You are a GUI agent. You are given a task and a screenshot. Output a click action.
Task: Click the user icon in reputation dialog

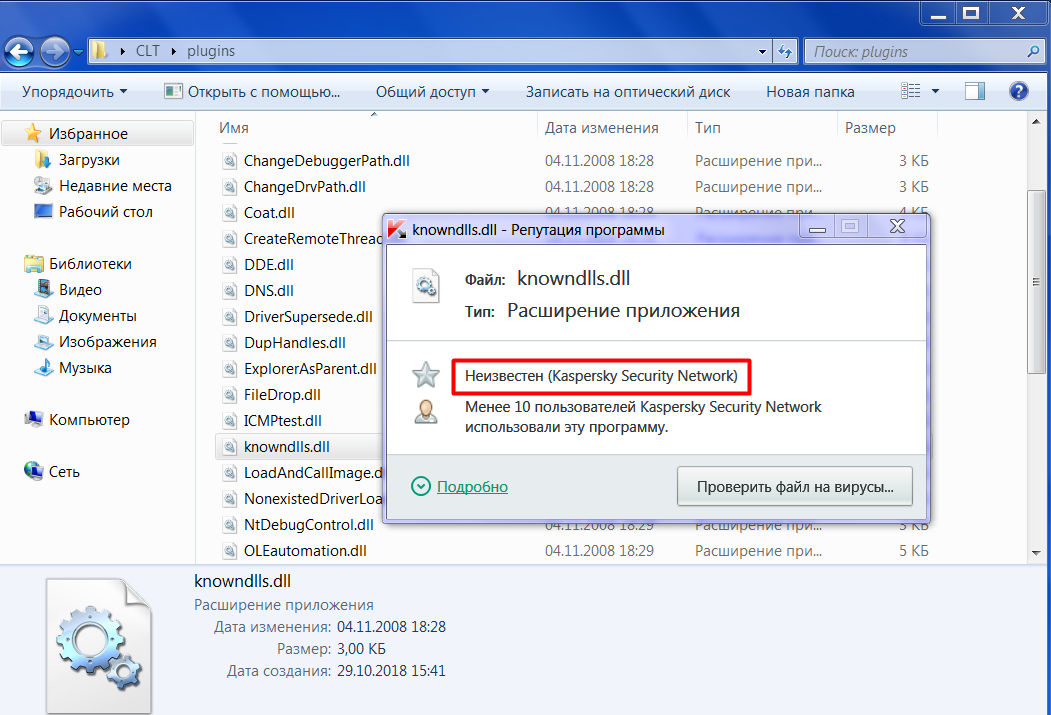(426, 412)
